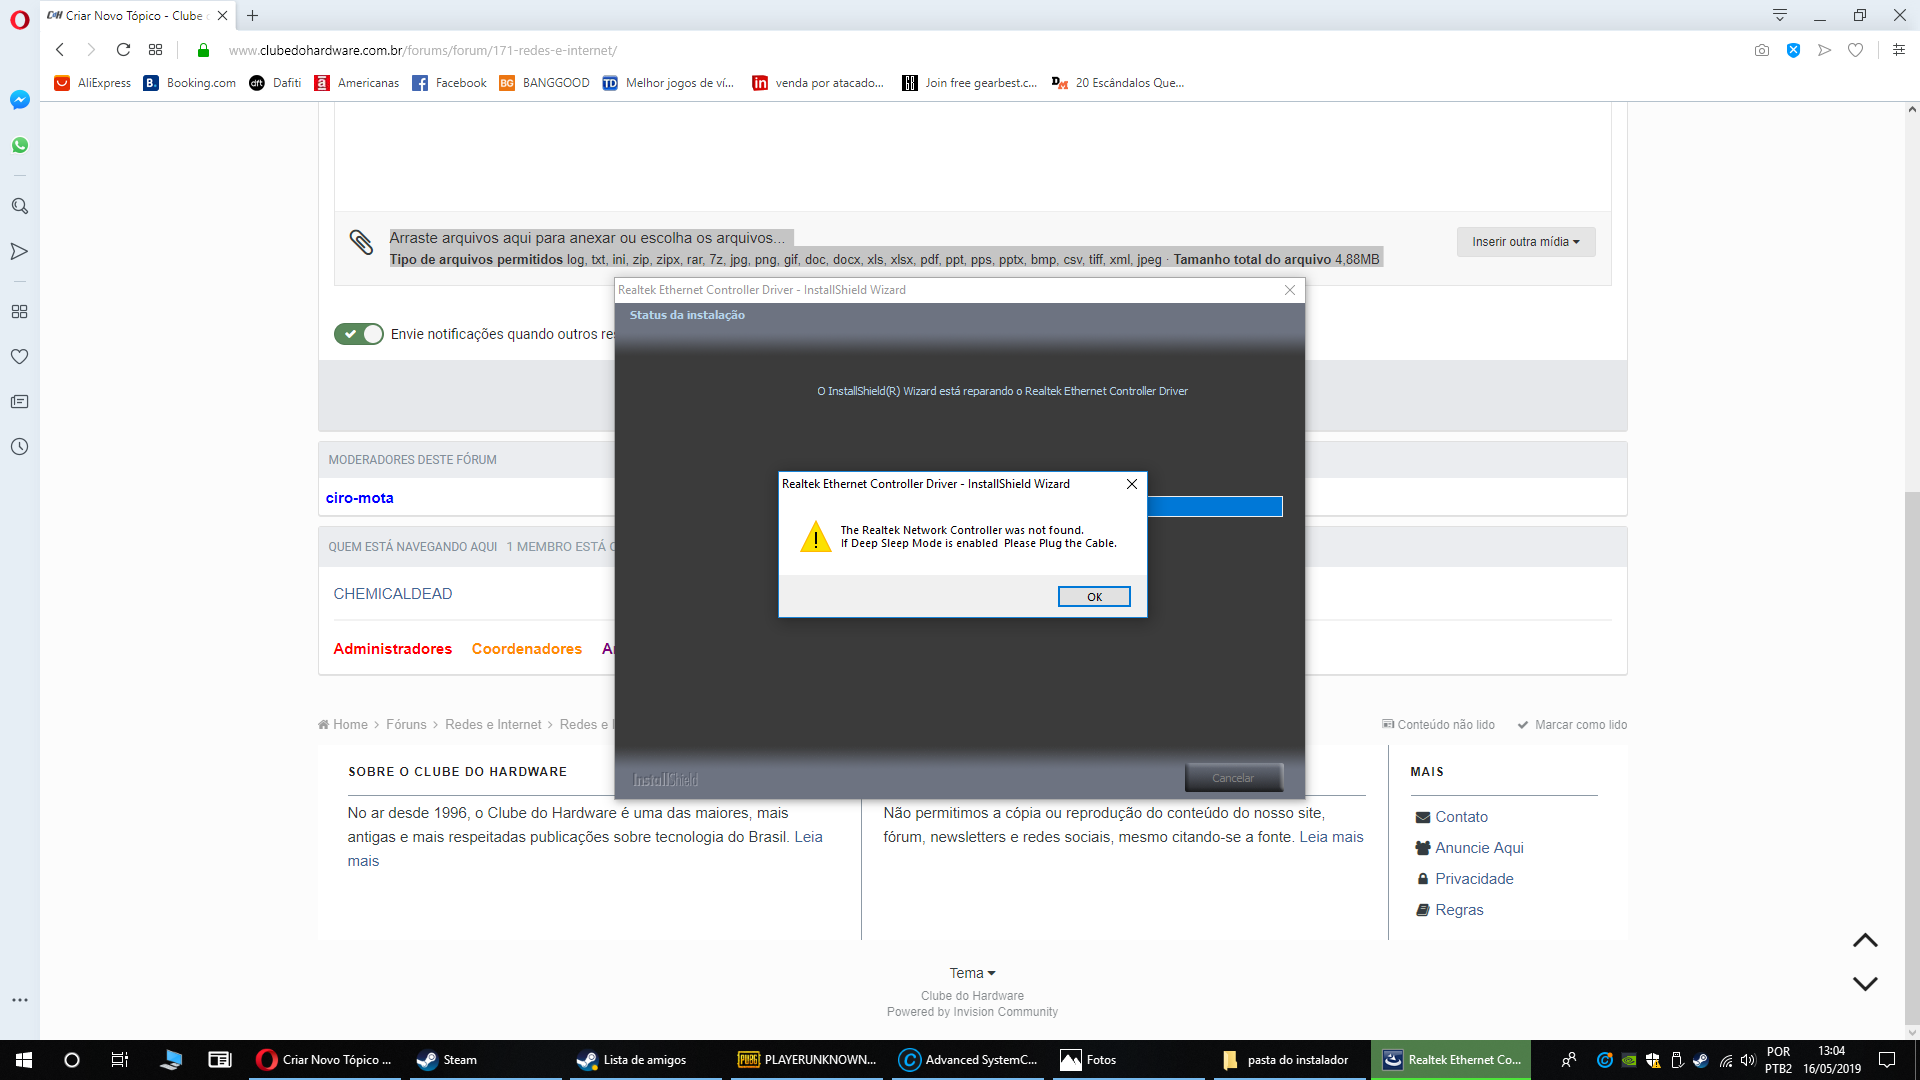Open PLAYERUNKNOWN taskbar window
The height and width of the screenshot is (1080, 1920).
coord(808,1060)
